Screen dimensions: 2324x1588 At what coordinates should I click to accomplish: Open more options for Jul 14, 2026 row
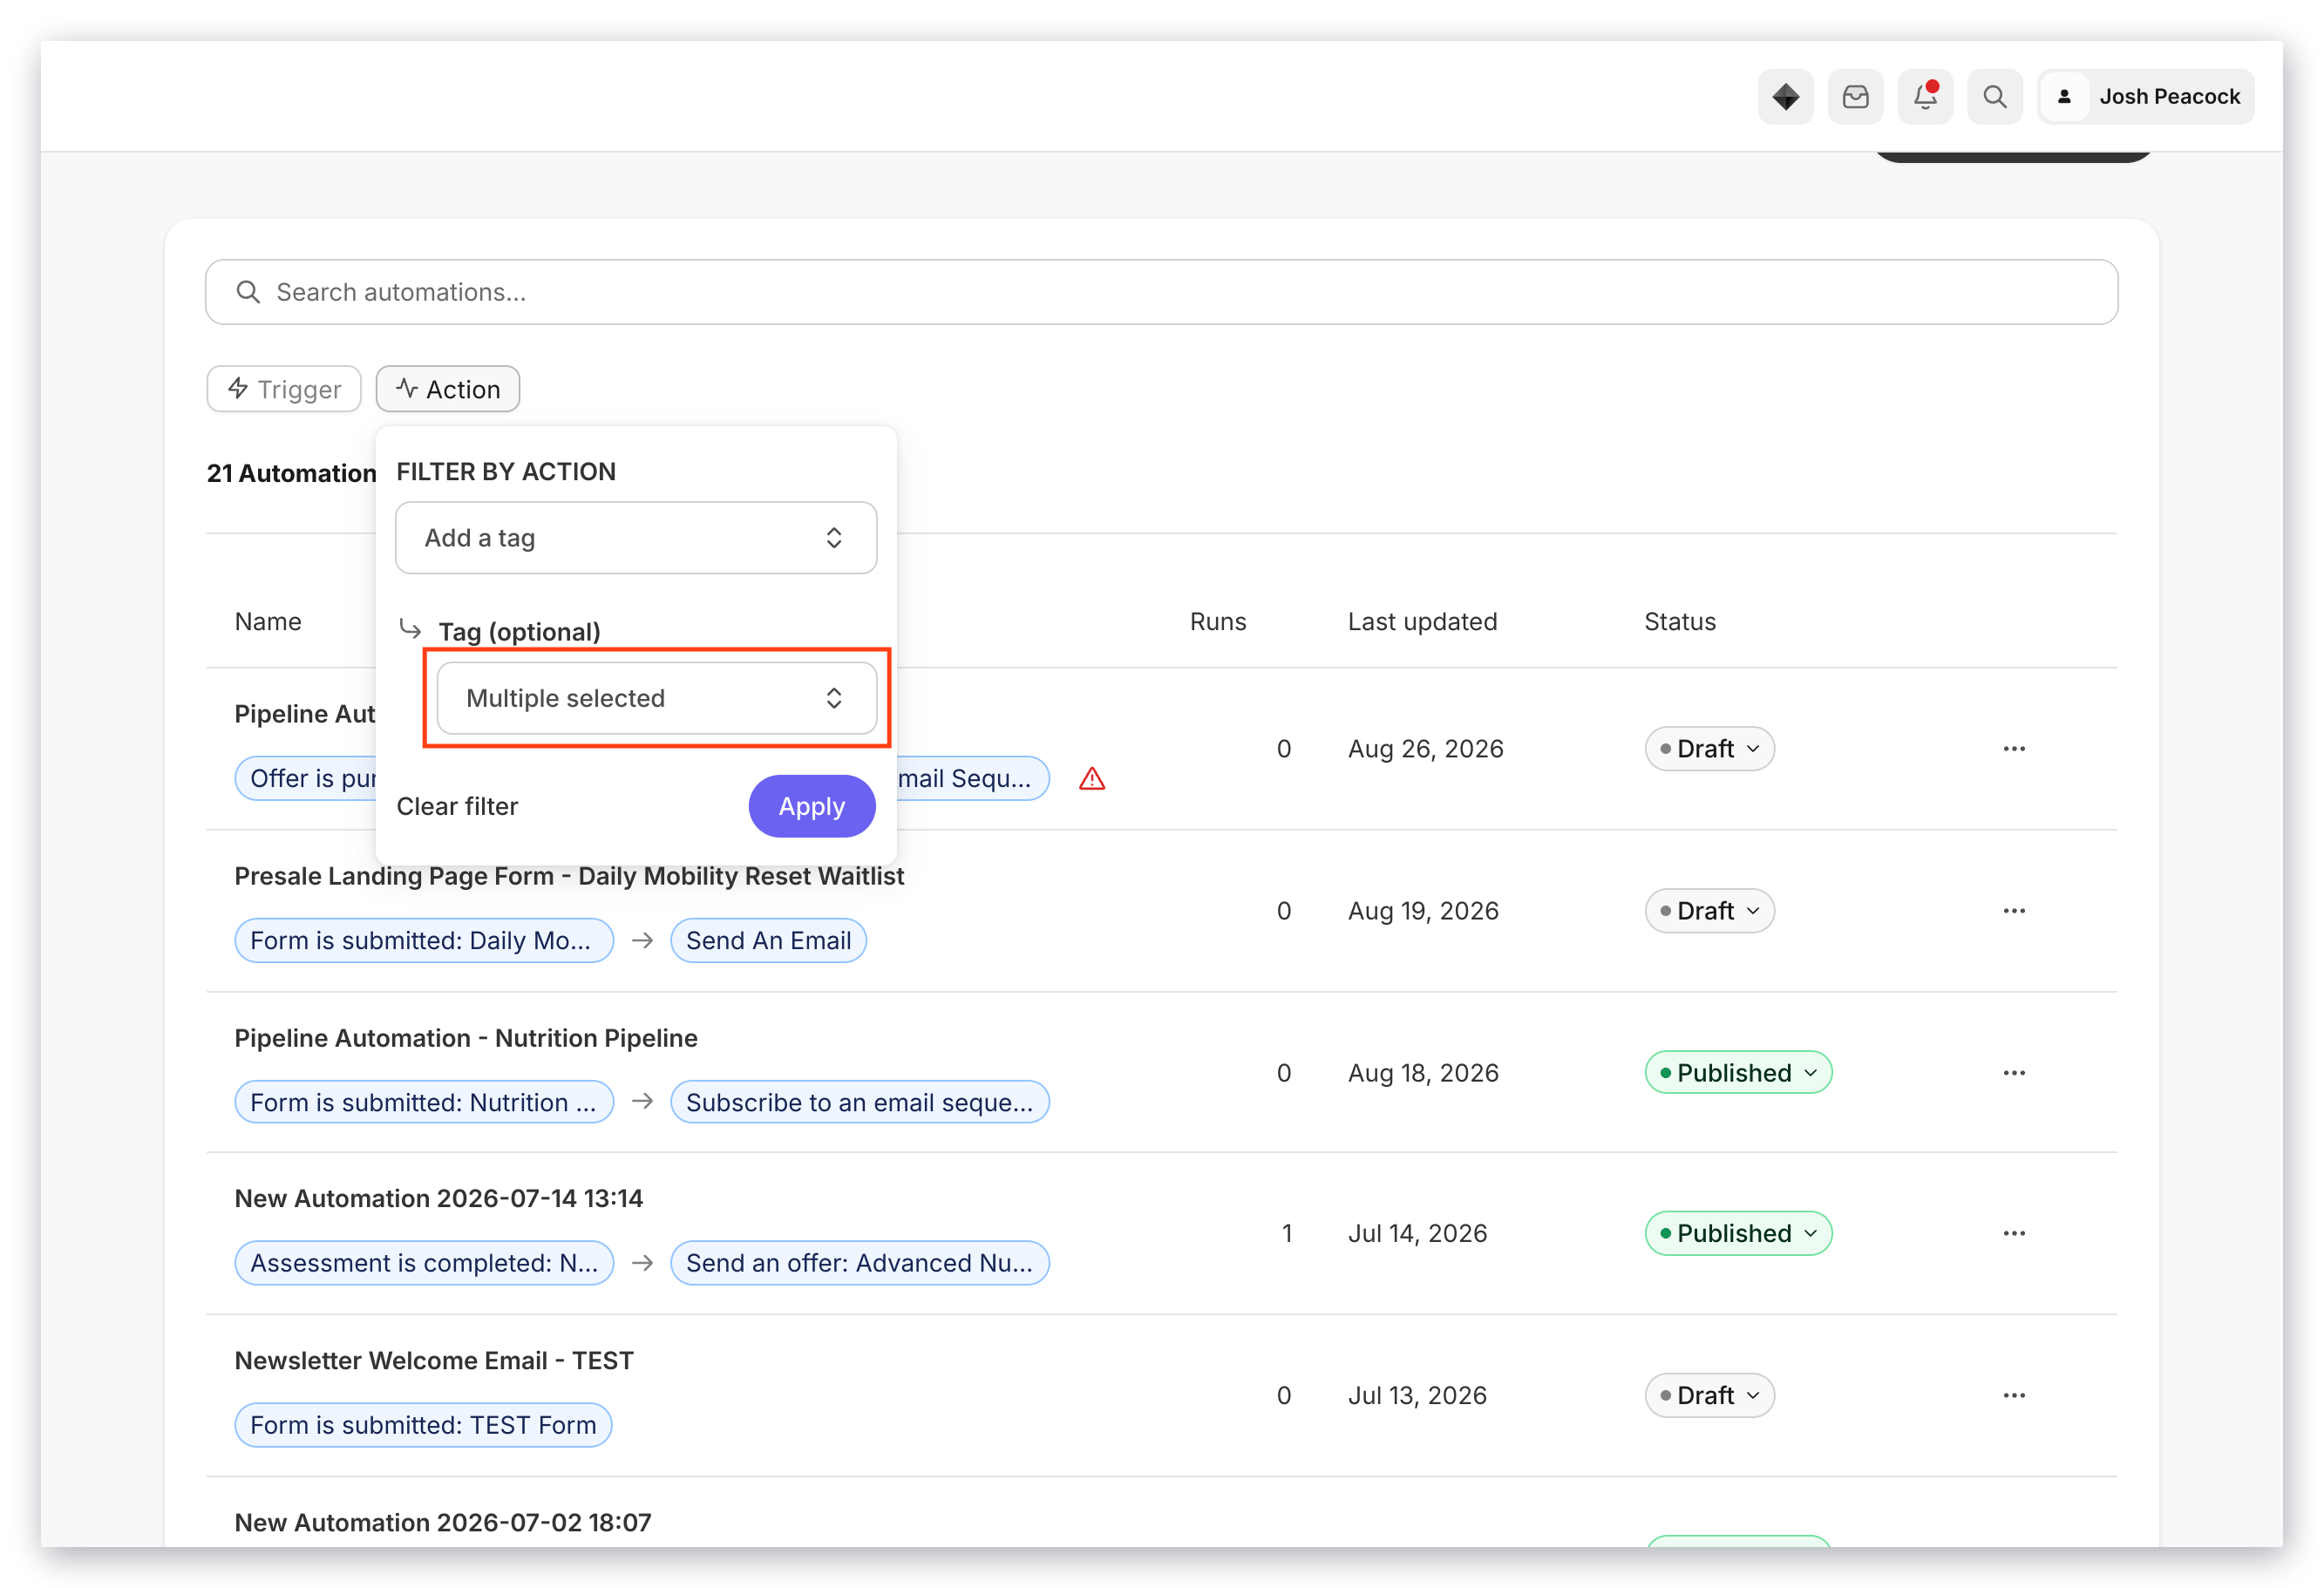(2014, 1233)
